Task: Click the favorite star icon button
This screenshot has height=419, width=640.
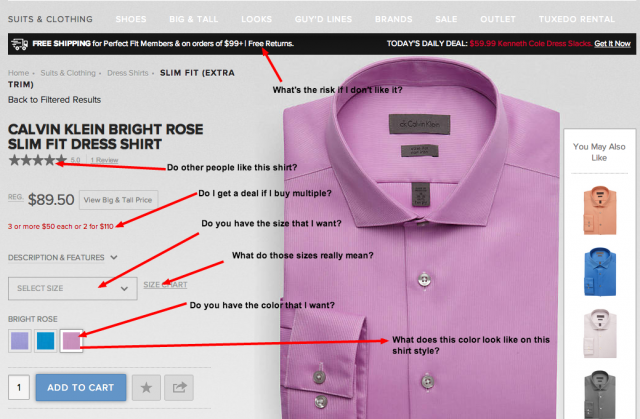Action: 146,387
